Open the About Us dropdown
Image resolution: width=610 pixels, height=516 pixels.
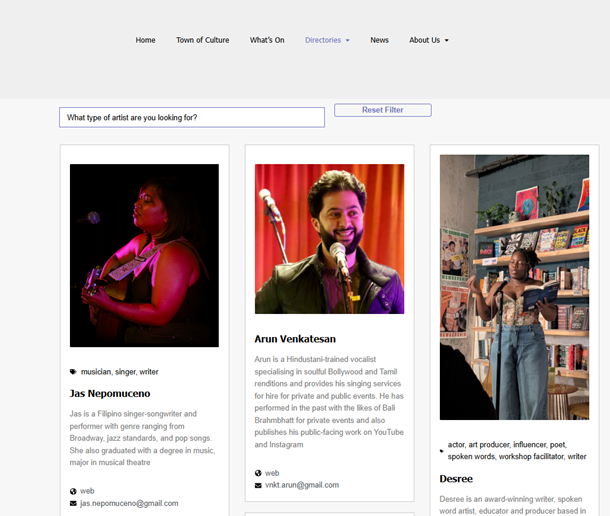tap(428, 40)
